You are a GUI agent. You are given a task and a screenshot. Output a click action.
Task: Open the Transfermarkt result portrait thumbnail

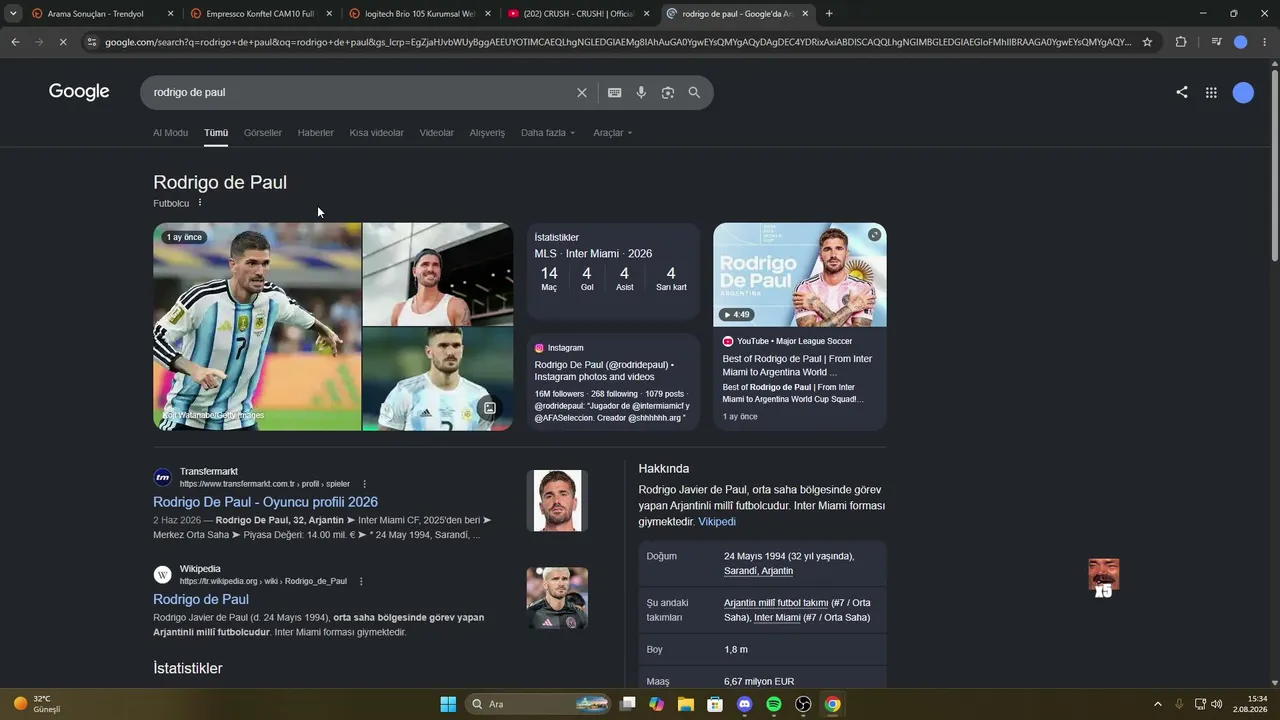pyautogui.click(x=557, y=501)
